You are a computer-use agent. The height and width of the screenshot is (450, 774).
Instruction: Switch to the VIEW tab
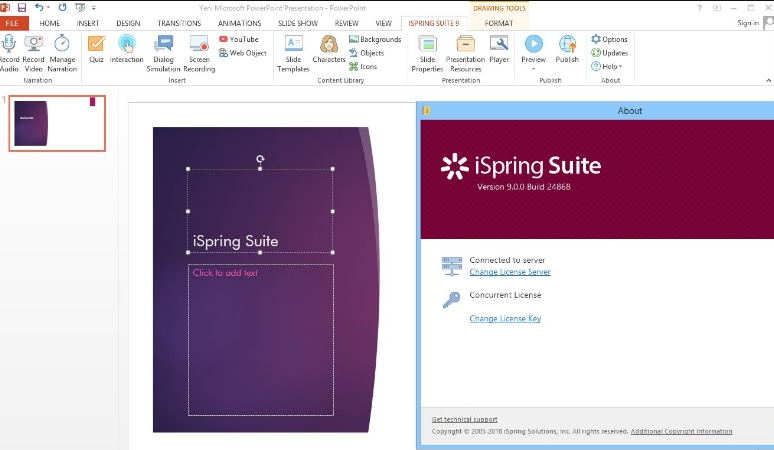click(x=383, y=23)
